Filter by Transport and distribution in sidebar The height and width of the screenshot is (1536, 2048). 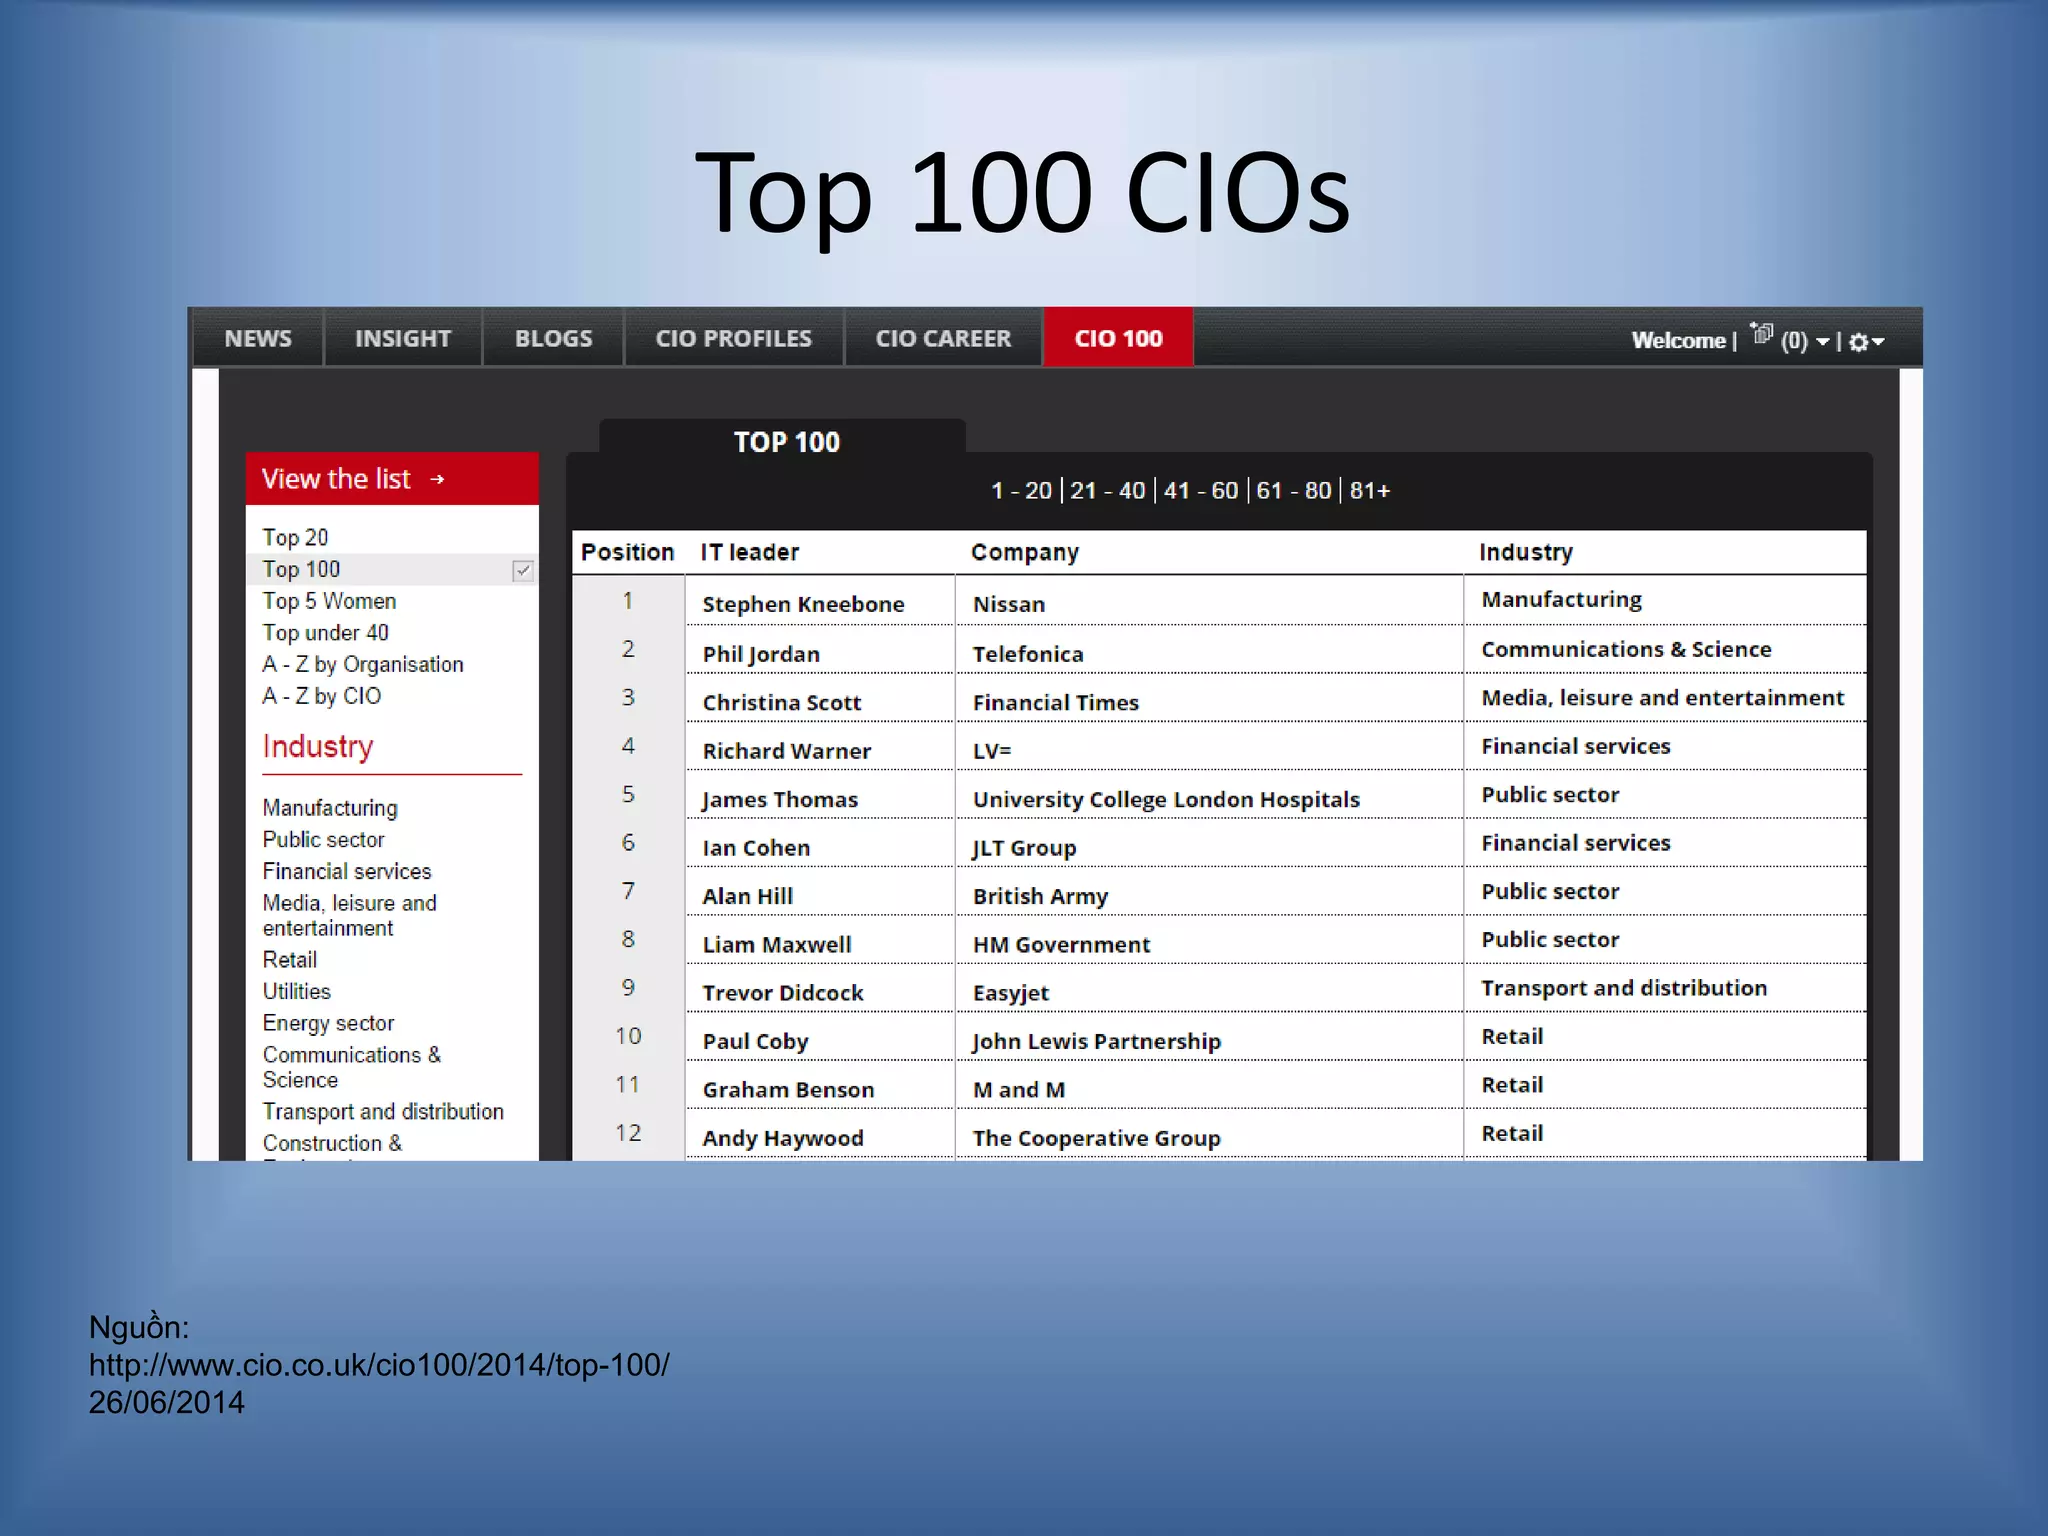[383, 1112]
